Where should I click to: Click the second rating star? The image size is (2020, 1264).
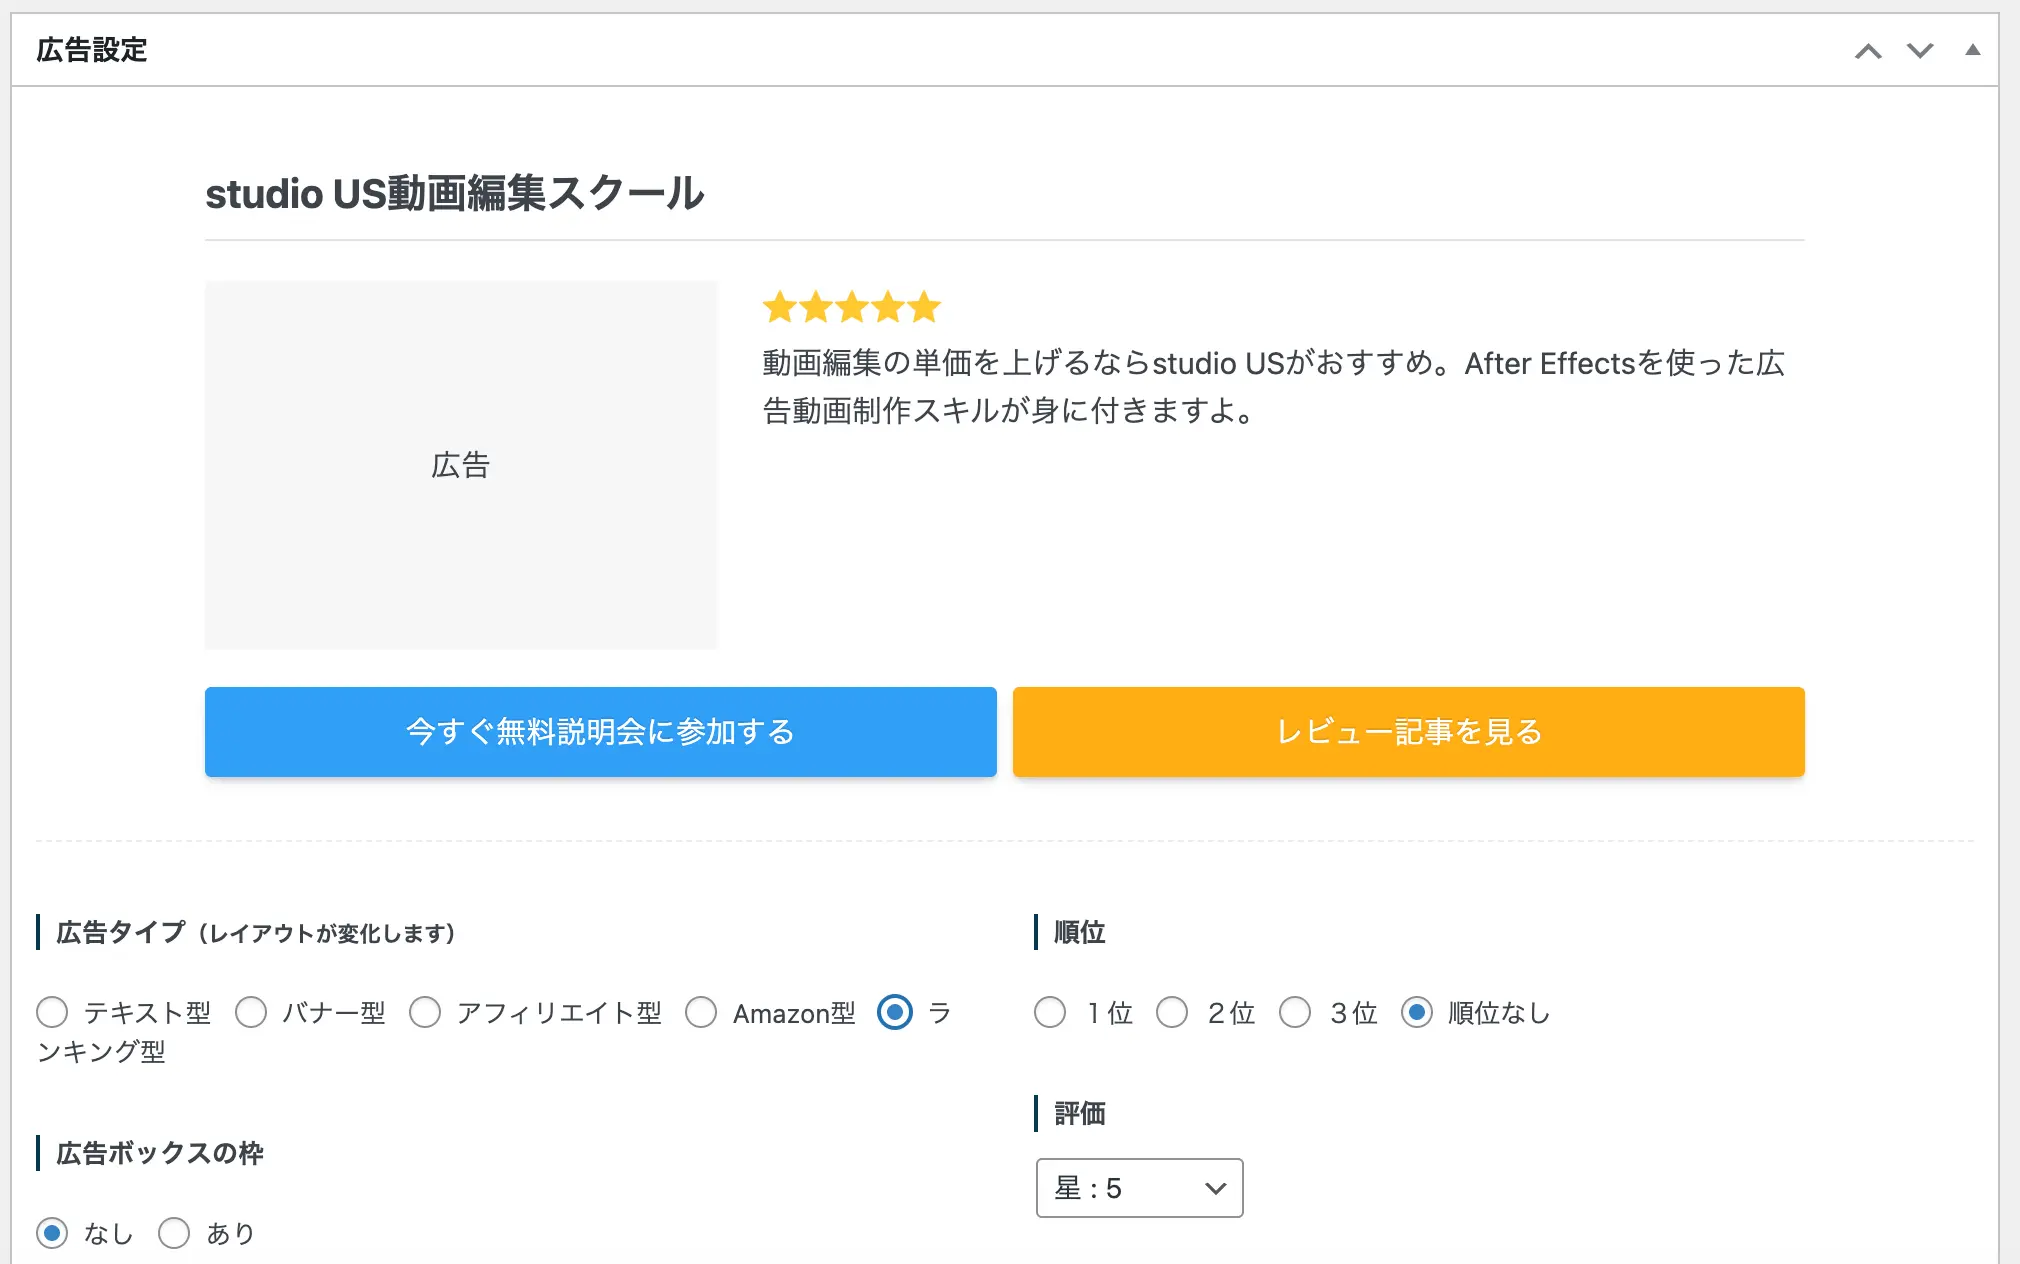(816, 307)
